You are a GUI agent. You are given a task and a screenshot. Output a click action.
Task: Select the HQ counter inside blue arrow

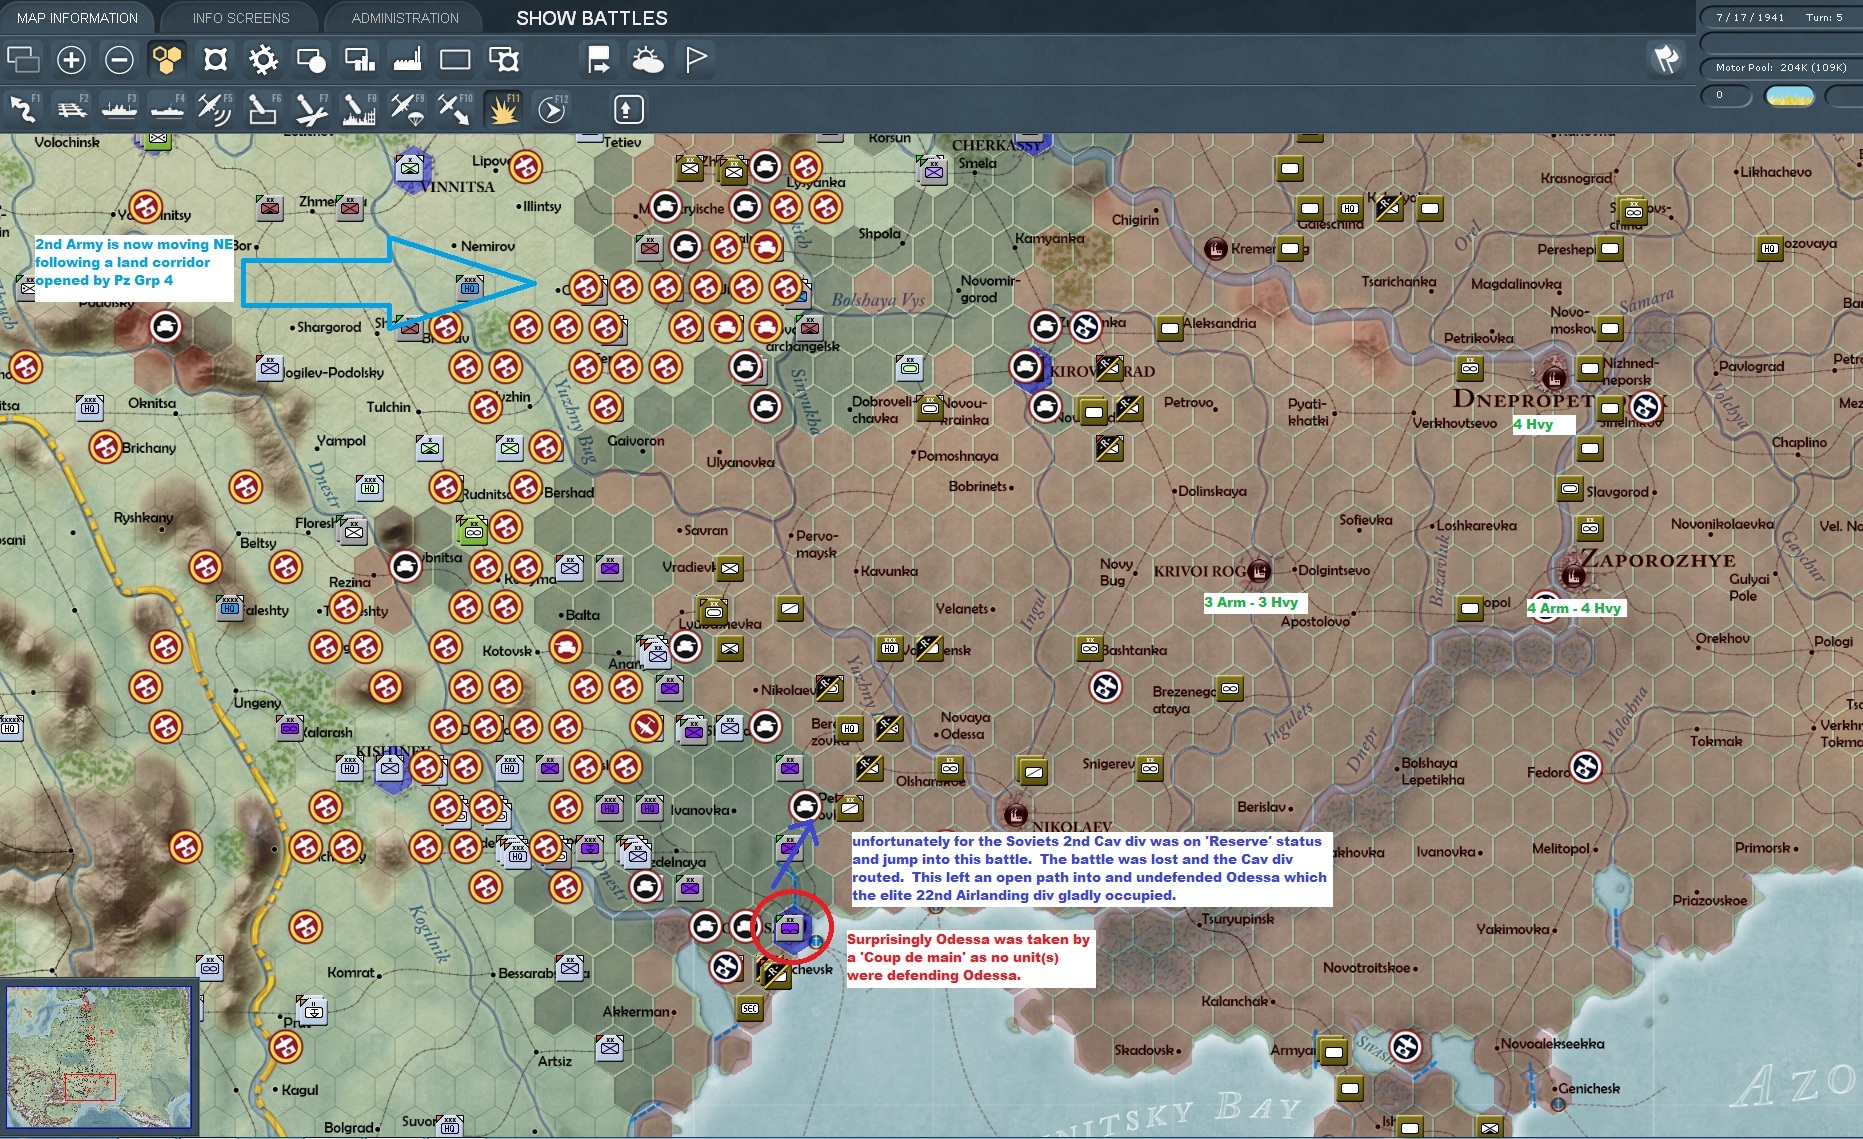coord(470,287)
